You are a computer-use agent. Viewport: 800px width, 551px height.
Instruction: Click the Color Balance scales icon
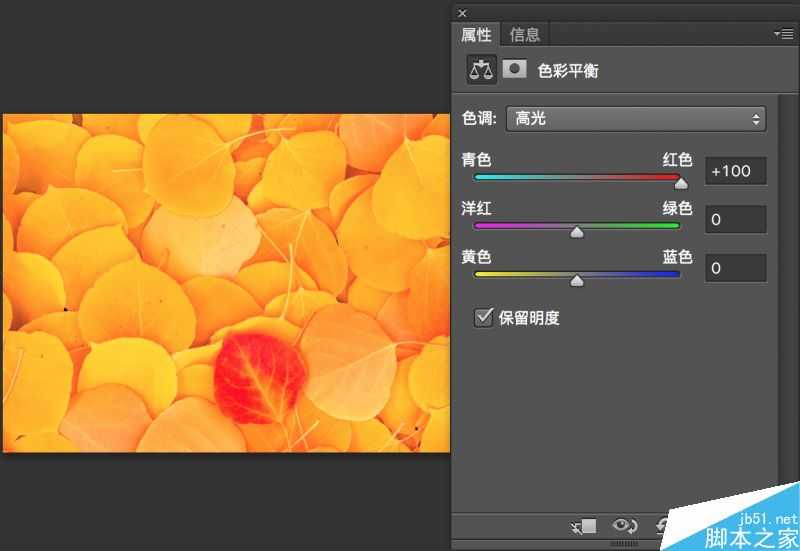tap(482, 70)
